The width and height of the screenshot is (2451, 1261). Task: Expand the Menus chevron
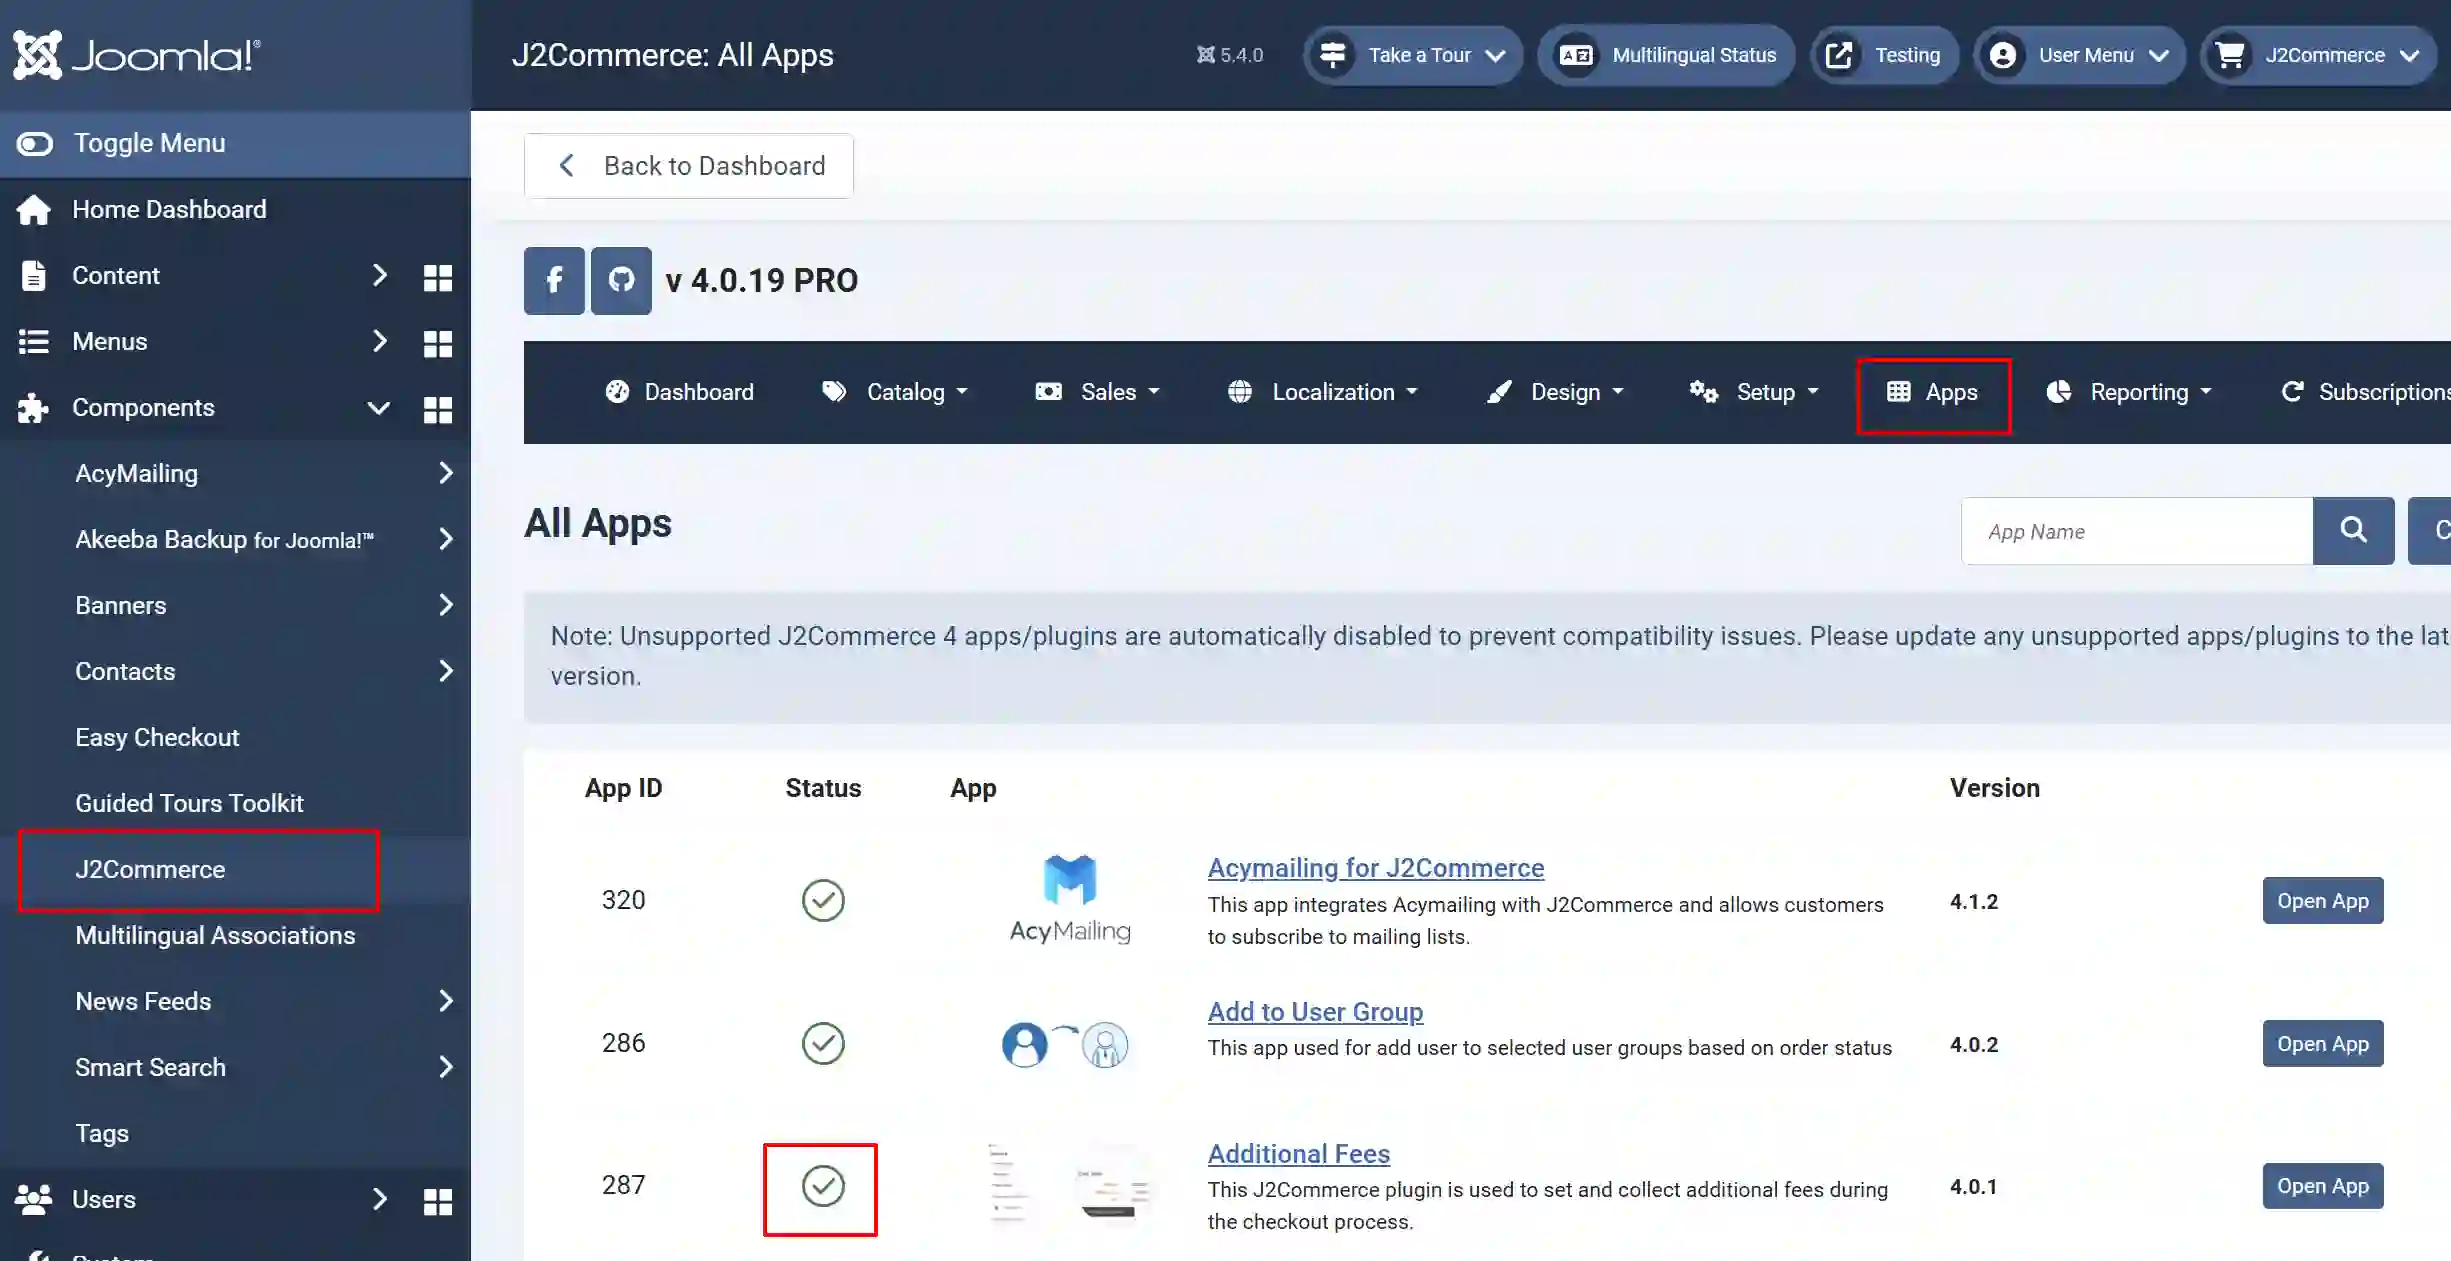(x=379, y=341)
